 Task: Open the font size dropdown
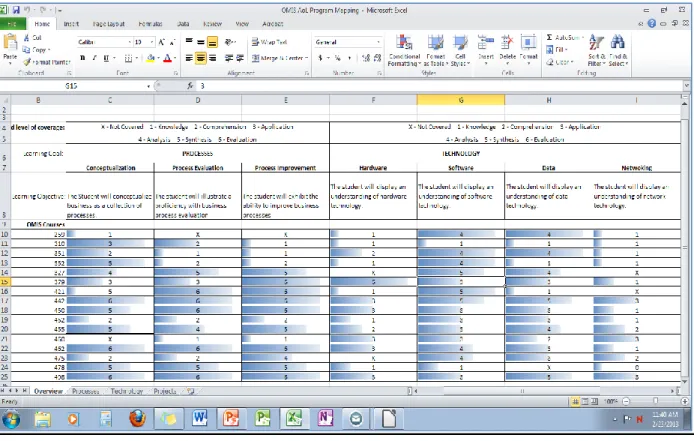point(152,42)
